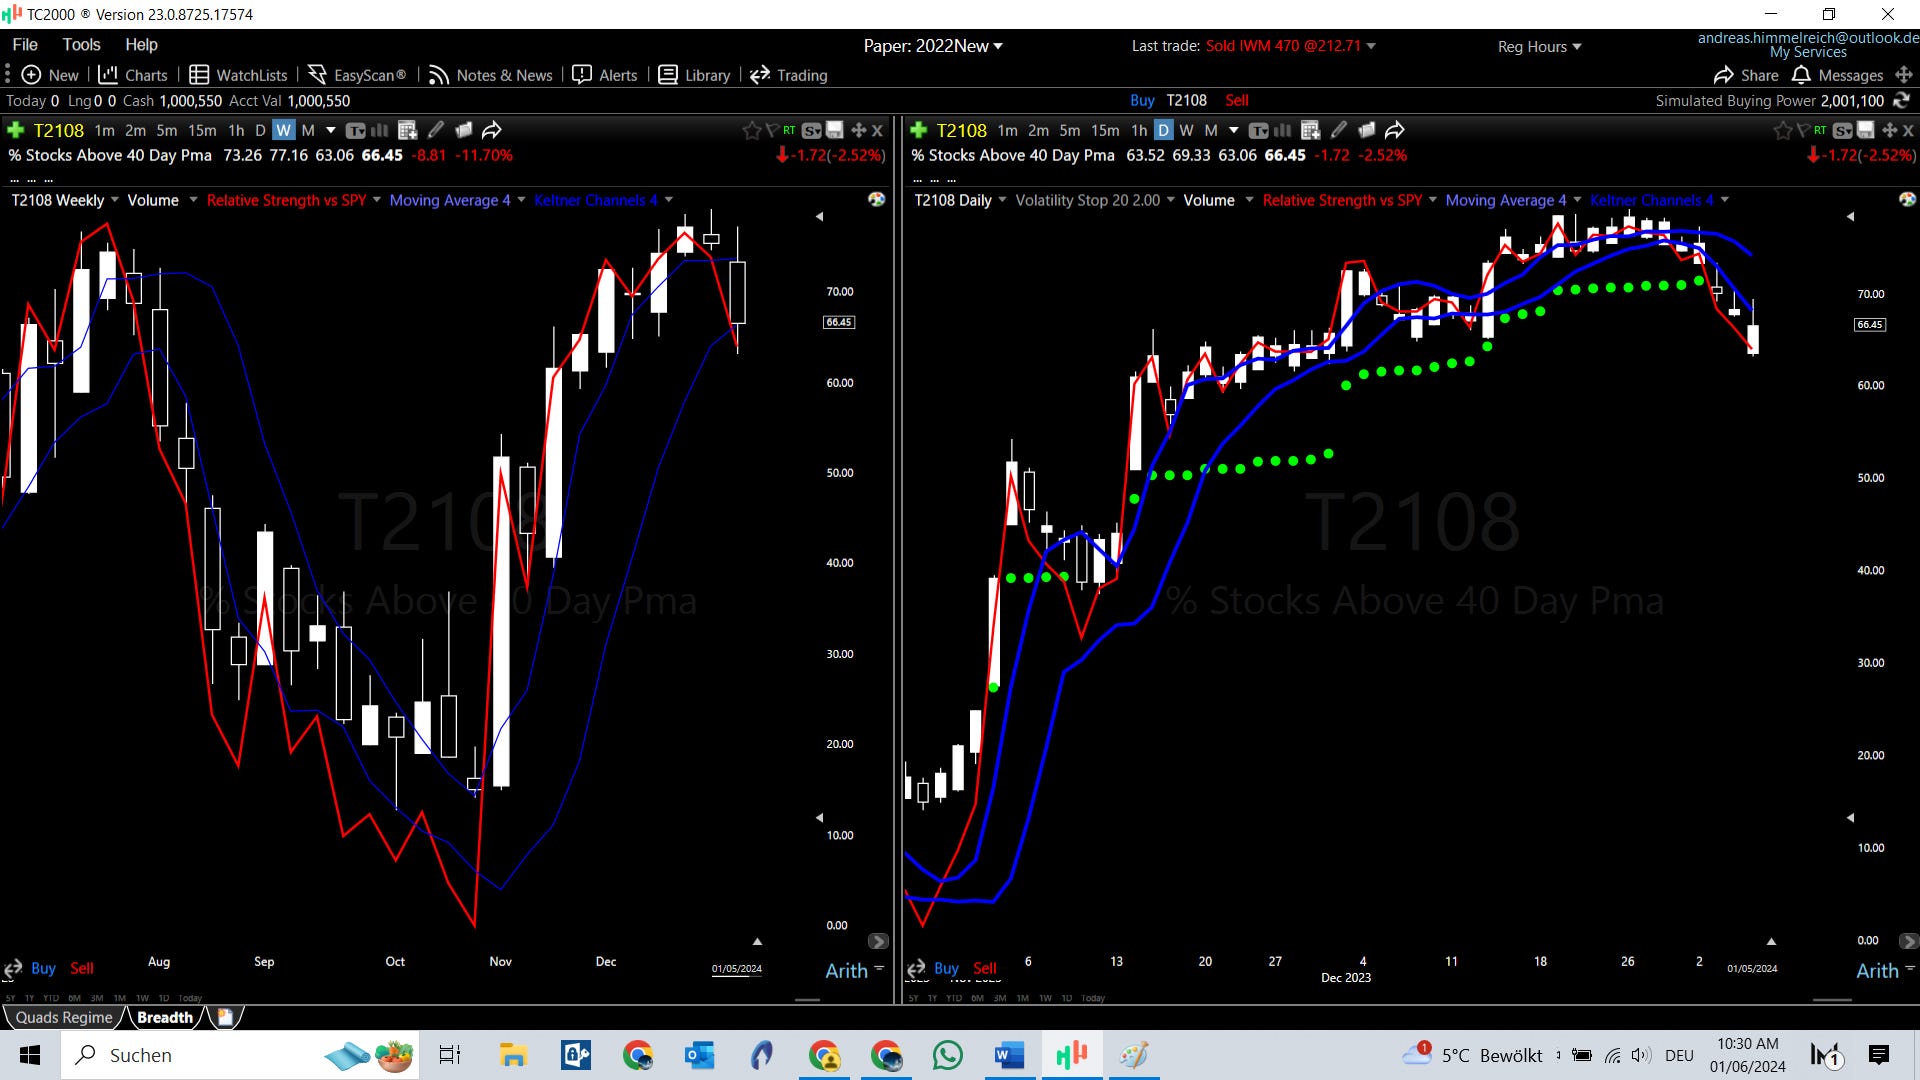Open color palette icon on weekly chart
The height and width of the screenshot is (1080, 1920).
(876, 199)
